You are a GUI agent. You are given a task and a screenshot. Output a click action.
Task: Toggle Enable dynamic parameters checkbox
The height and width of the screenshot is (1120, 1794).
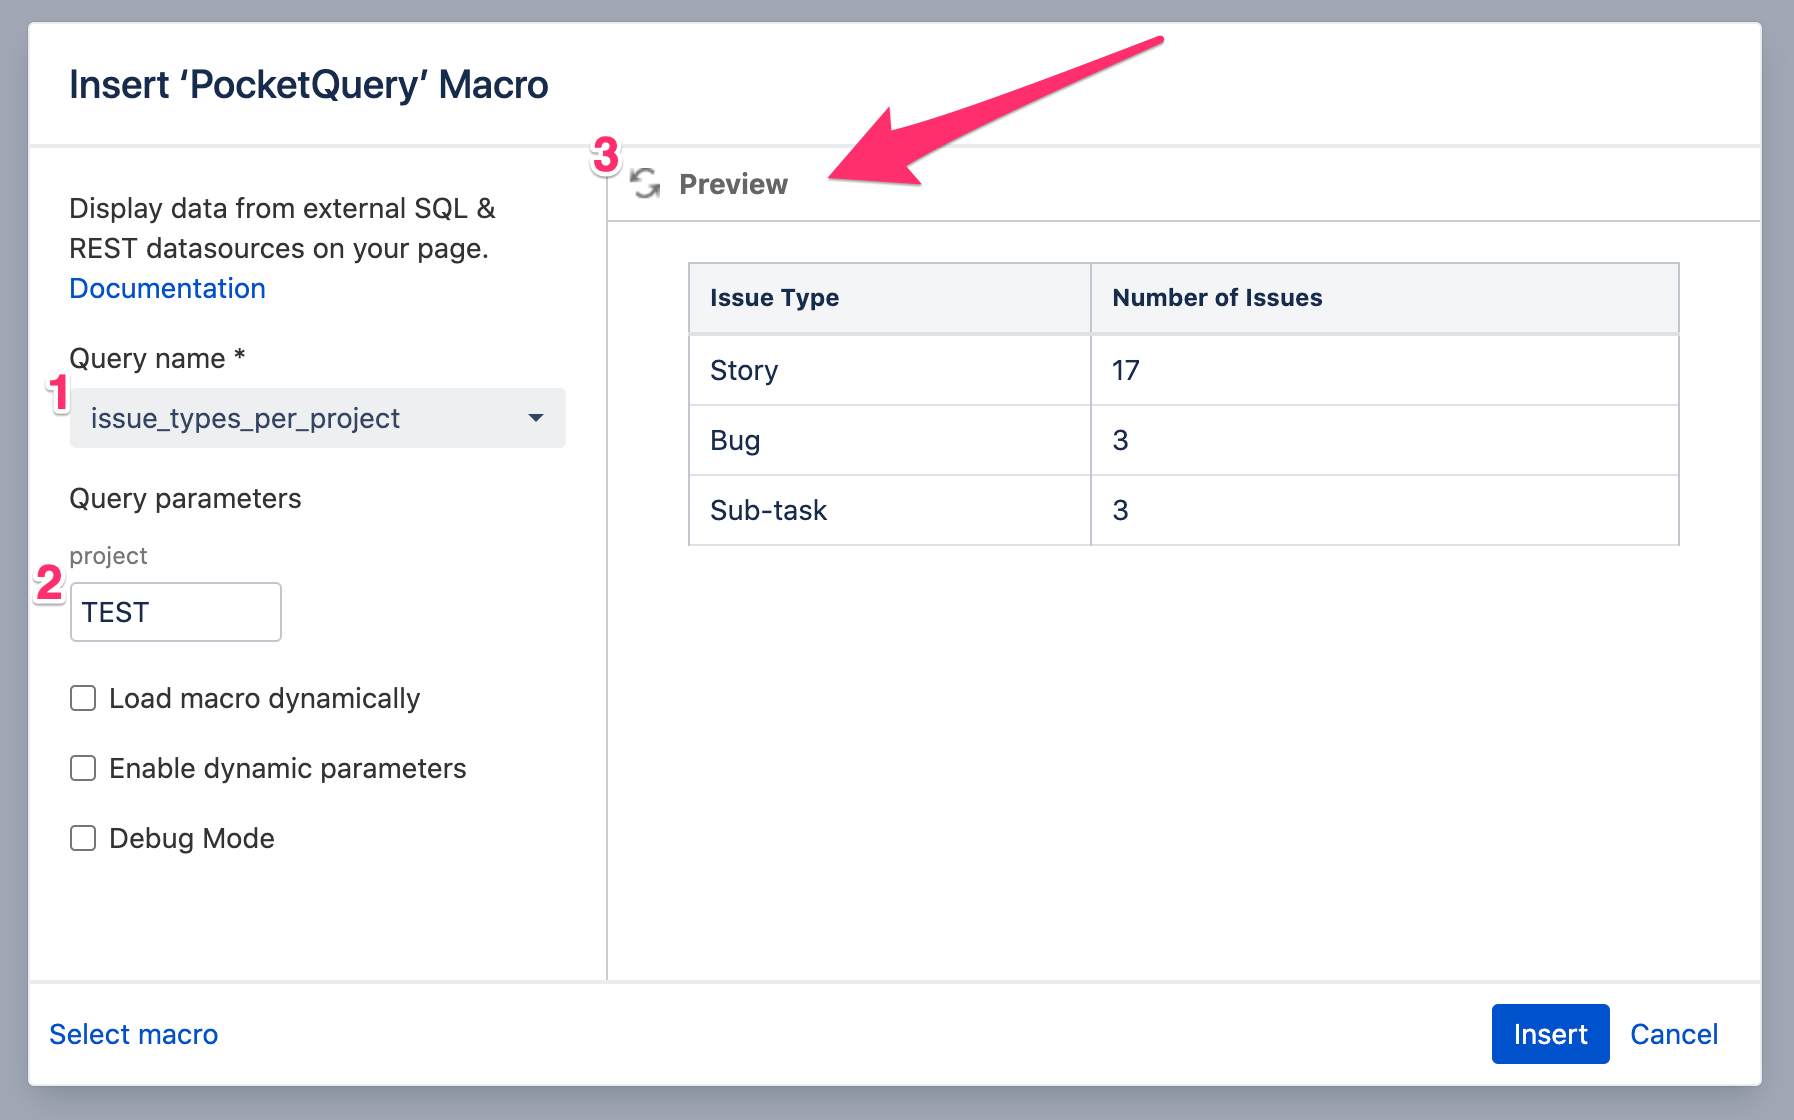pos(83,768)
